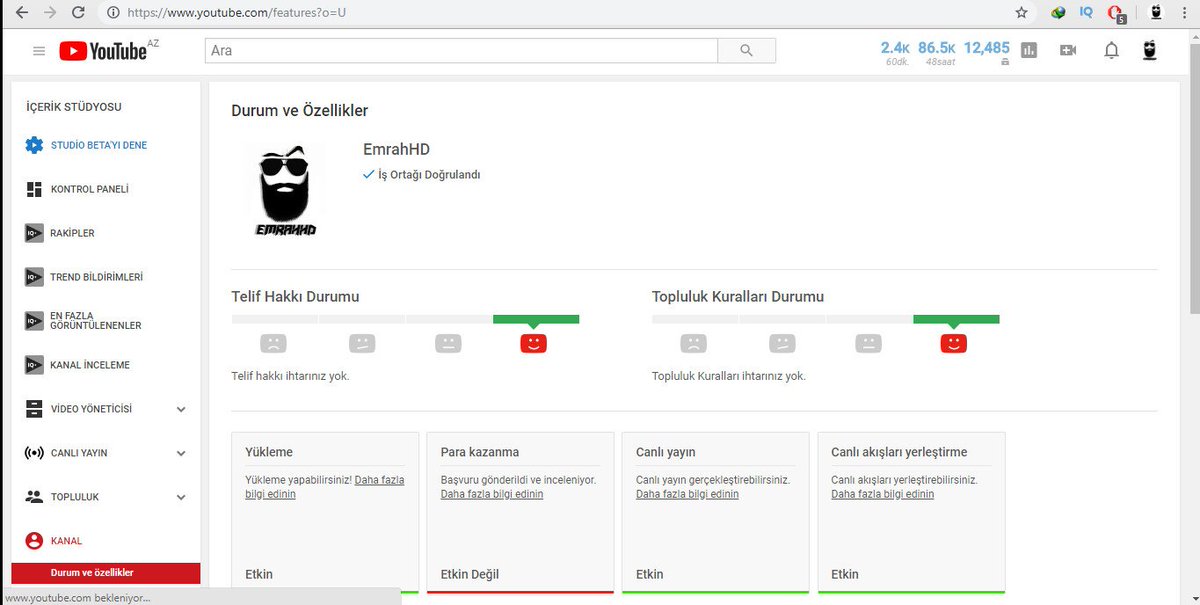Open 'Daha fazla bilgi edinin' in Para kazanma card
This screenshot has width=1200, height=605.
click(x=492, y=494)
